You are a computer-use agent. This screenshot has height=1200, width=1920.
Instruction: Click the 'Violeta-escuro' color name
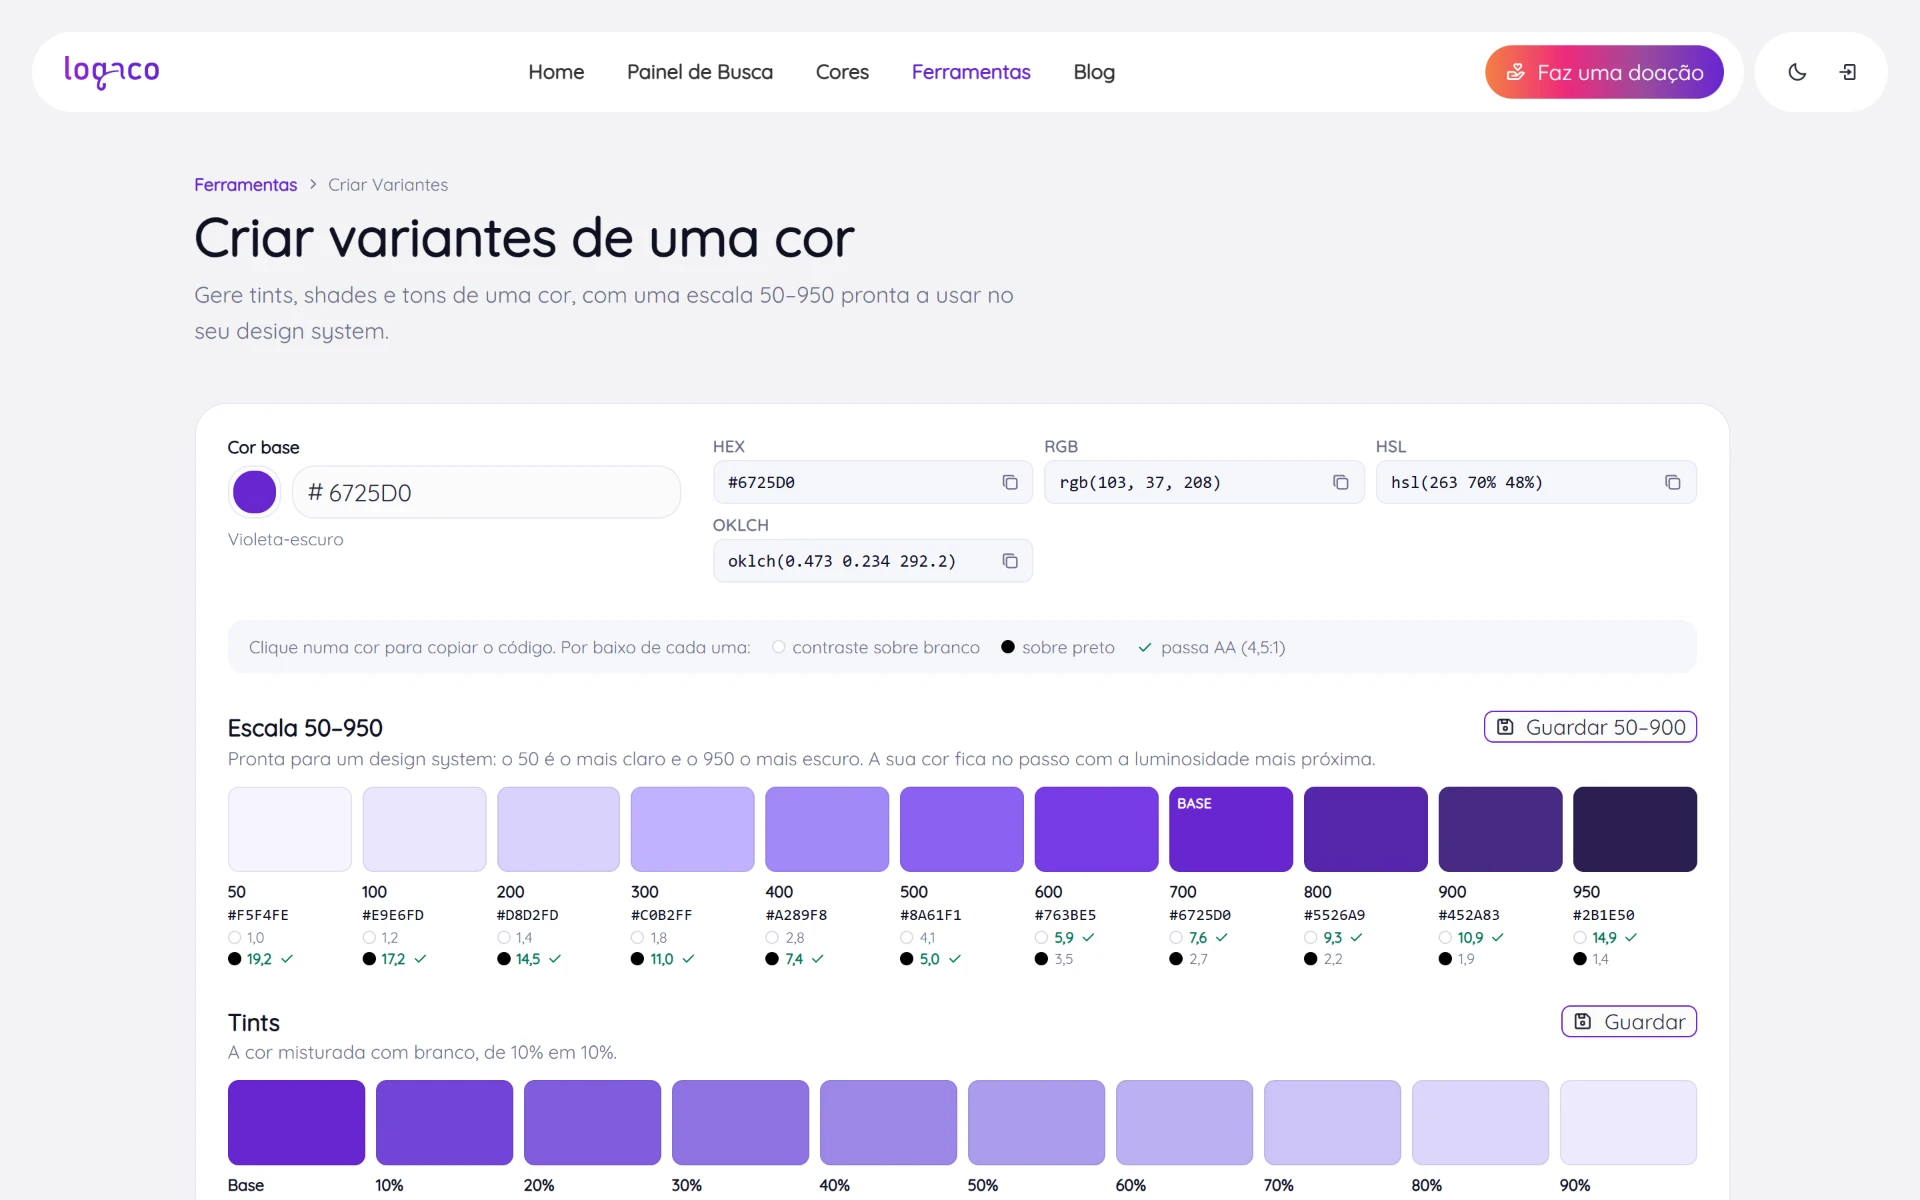coord(285,539)
